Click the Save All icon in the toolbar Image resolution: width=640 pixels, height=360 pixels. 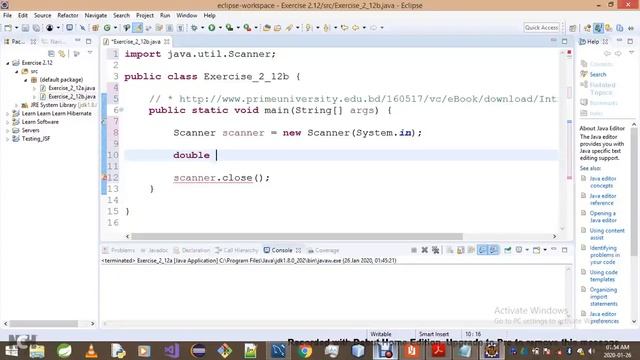coord(36,28)
